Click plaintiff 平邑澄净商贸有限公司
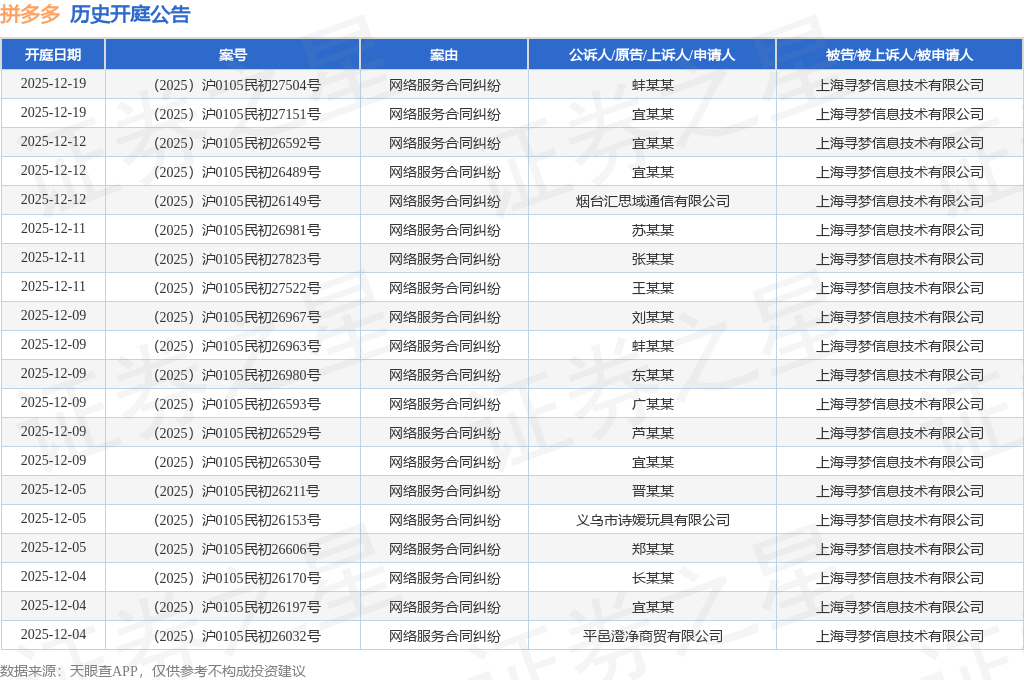The height and width of the screenshot is (680, 1024). (x=652, y=636)
